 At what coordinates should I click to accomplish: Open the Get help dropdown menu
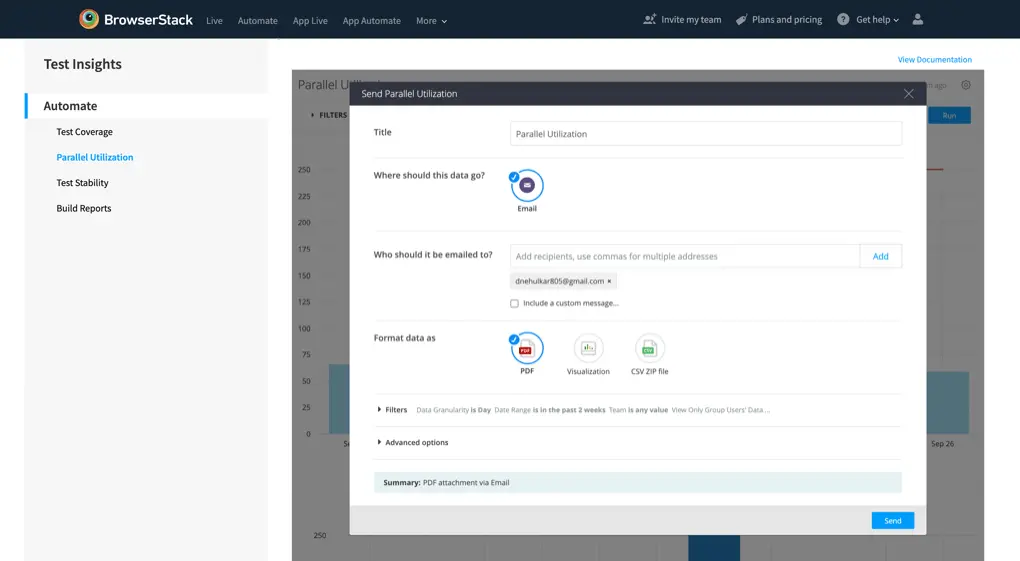(868, 20)
